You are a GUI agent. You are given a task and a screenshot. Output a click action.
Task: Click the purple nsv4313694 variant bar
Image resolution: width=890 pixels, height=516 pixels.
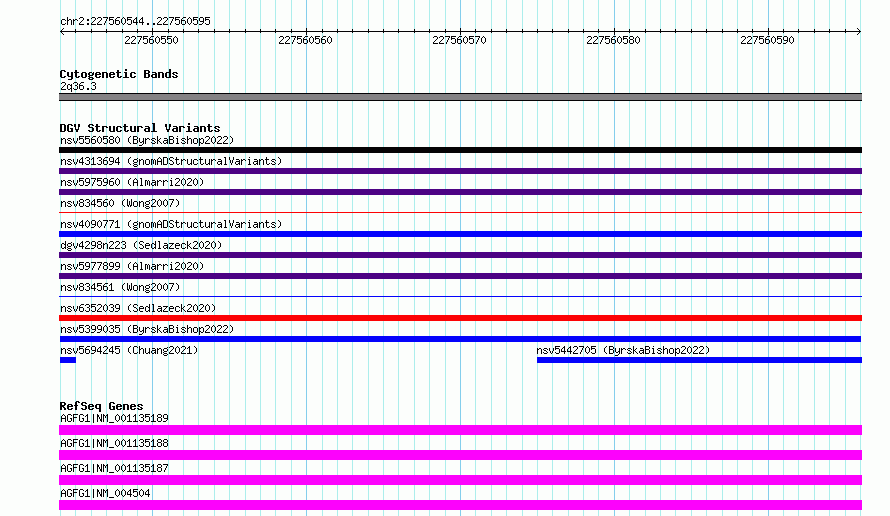[460, 171]
